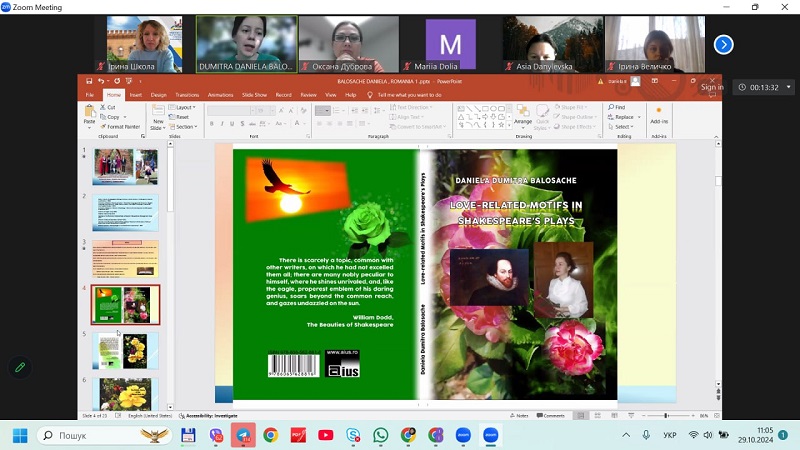Open the Replace dropdown arrow
The height and width of the screenshot is (450, 800).
(639, 117)
